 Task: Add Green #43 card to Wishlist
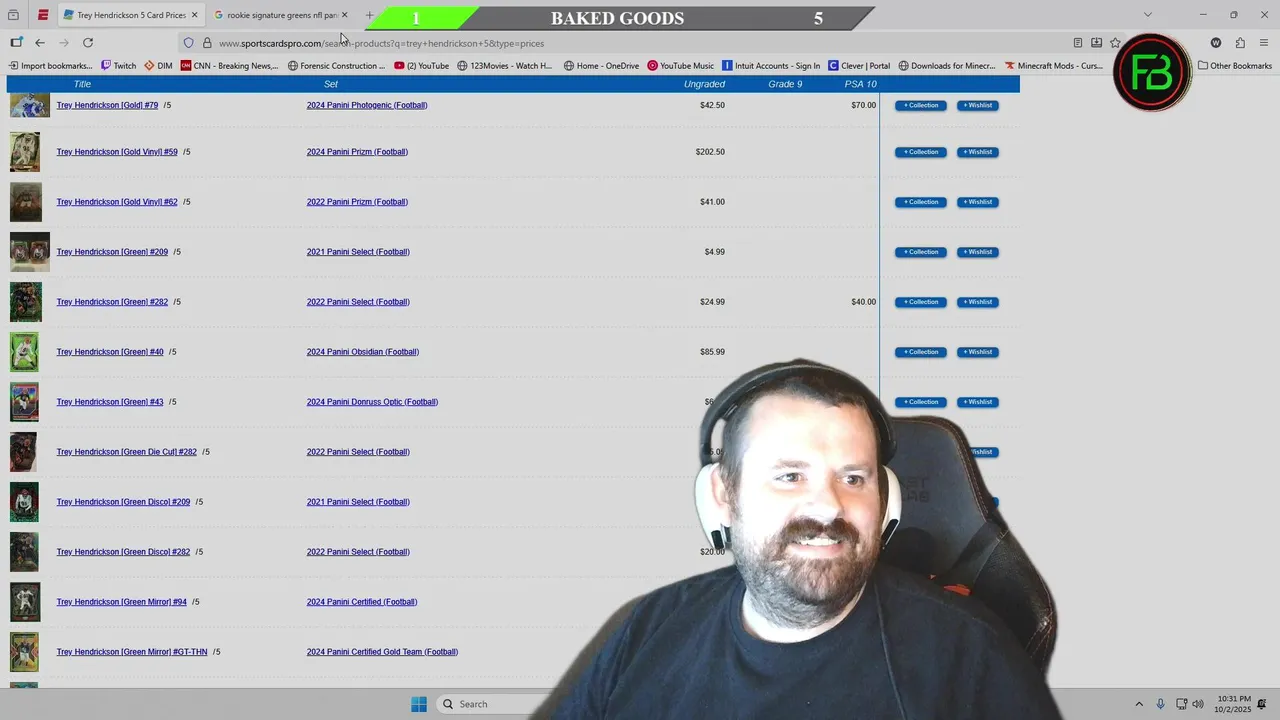tap(978, 402)
